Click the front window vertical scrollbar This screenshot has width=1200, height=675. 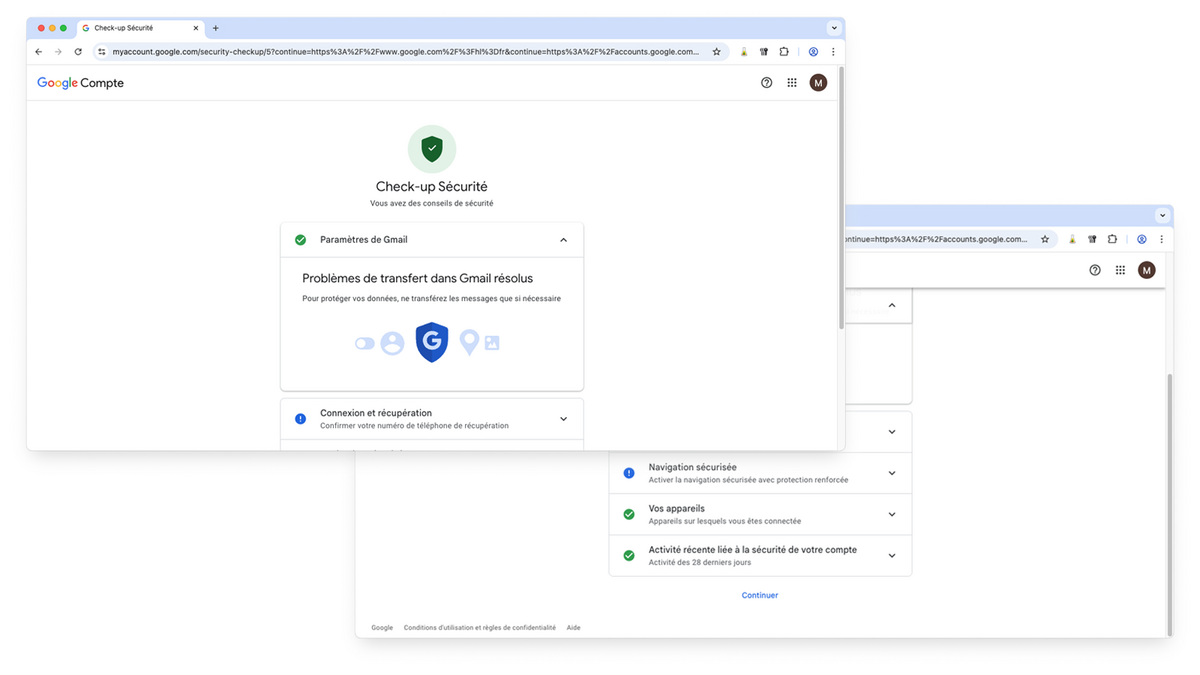[x=841, y=198]
